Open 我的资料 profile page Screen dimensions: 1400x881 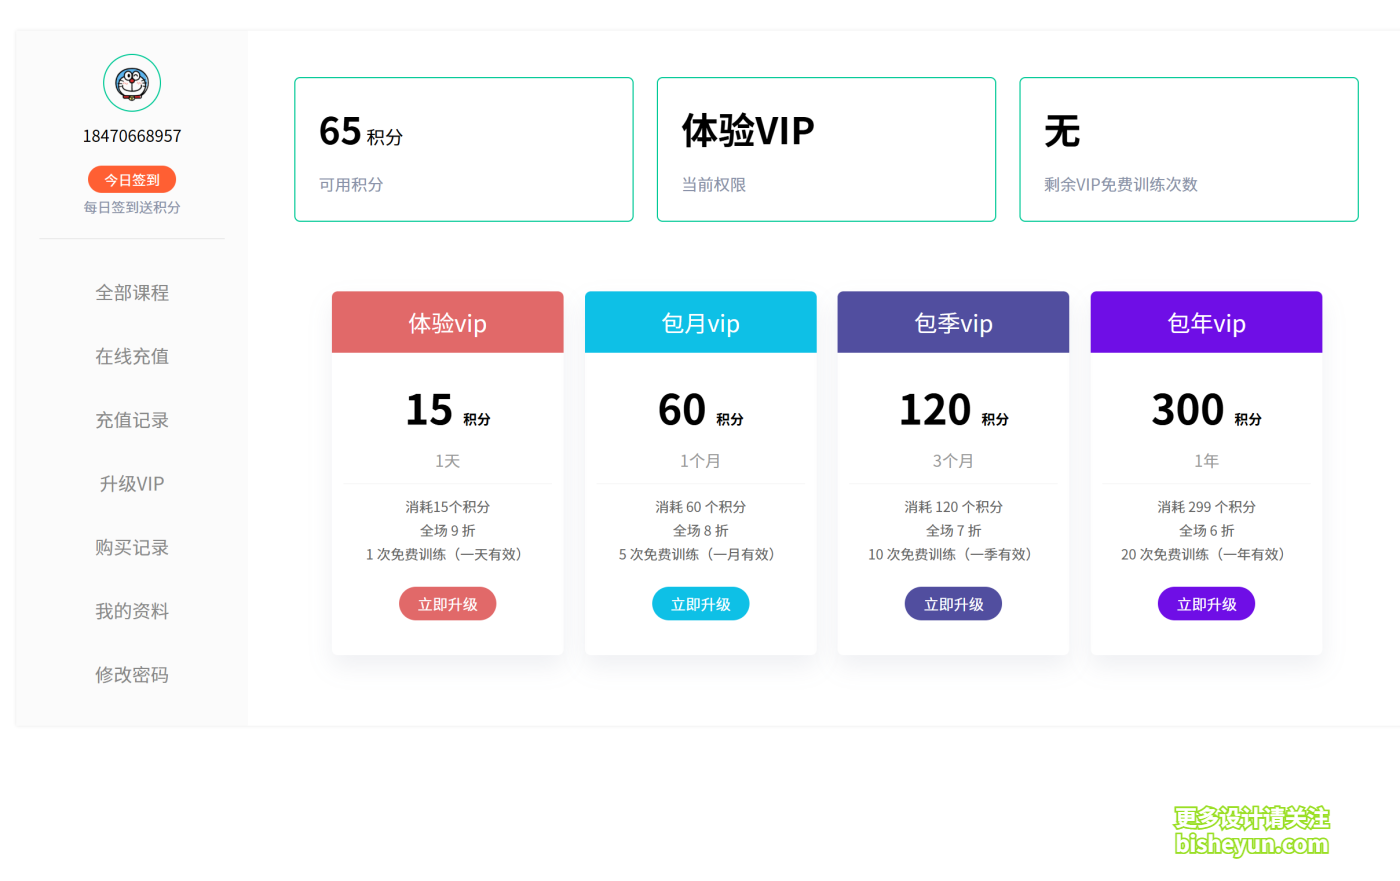[131, 610]
